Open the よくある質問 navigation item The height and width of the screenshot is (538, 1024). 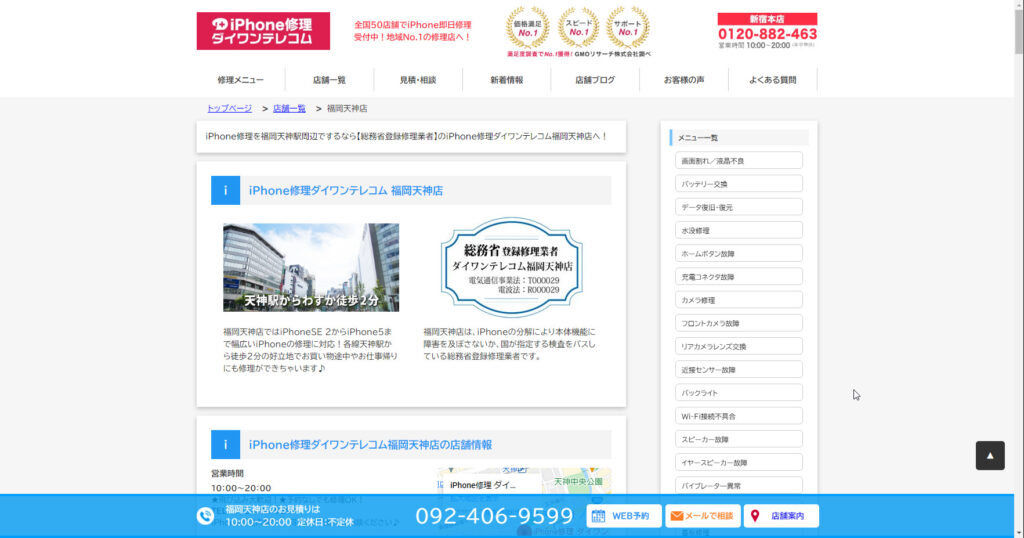click(773, 80)
